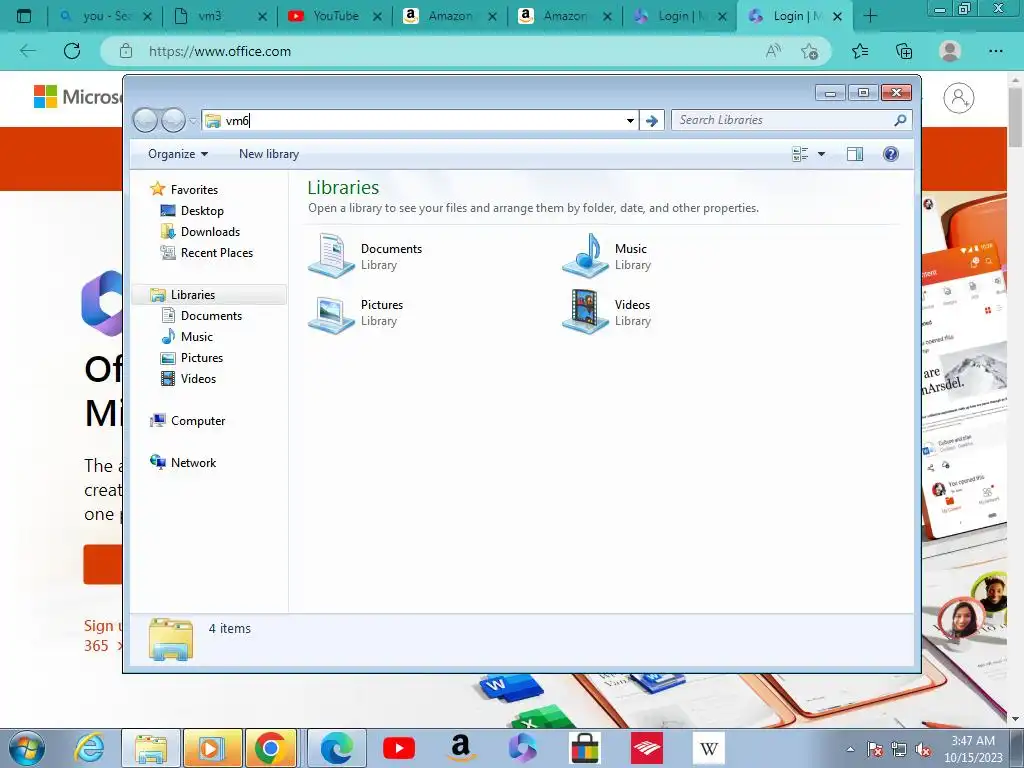
Task: Open the More view options dropdown arrow
Action: click(822, 154)
